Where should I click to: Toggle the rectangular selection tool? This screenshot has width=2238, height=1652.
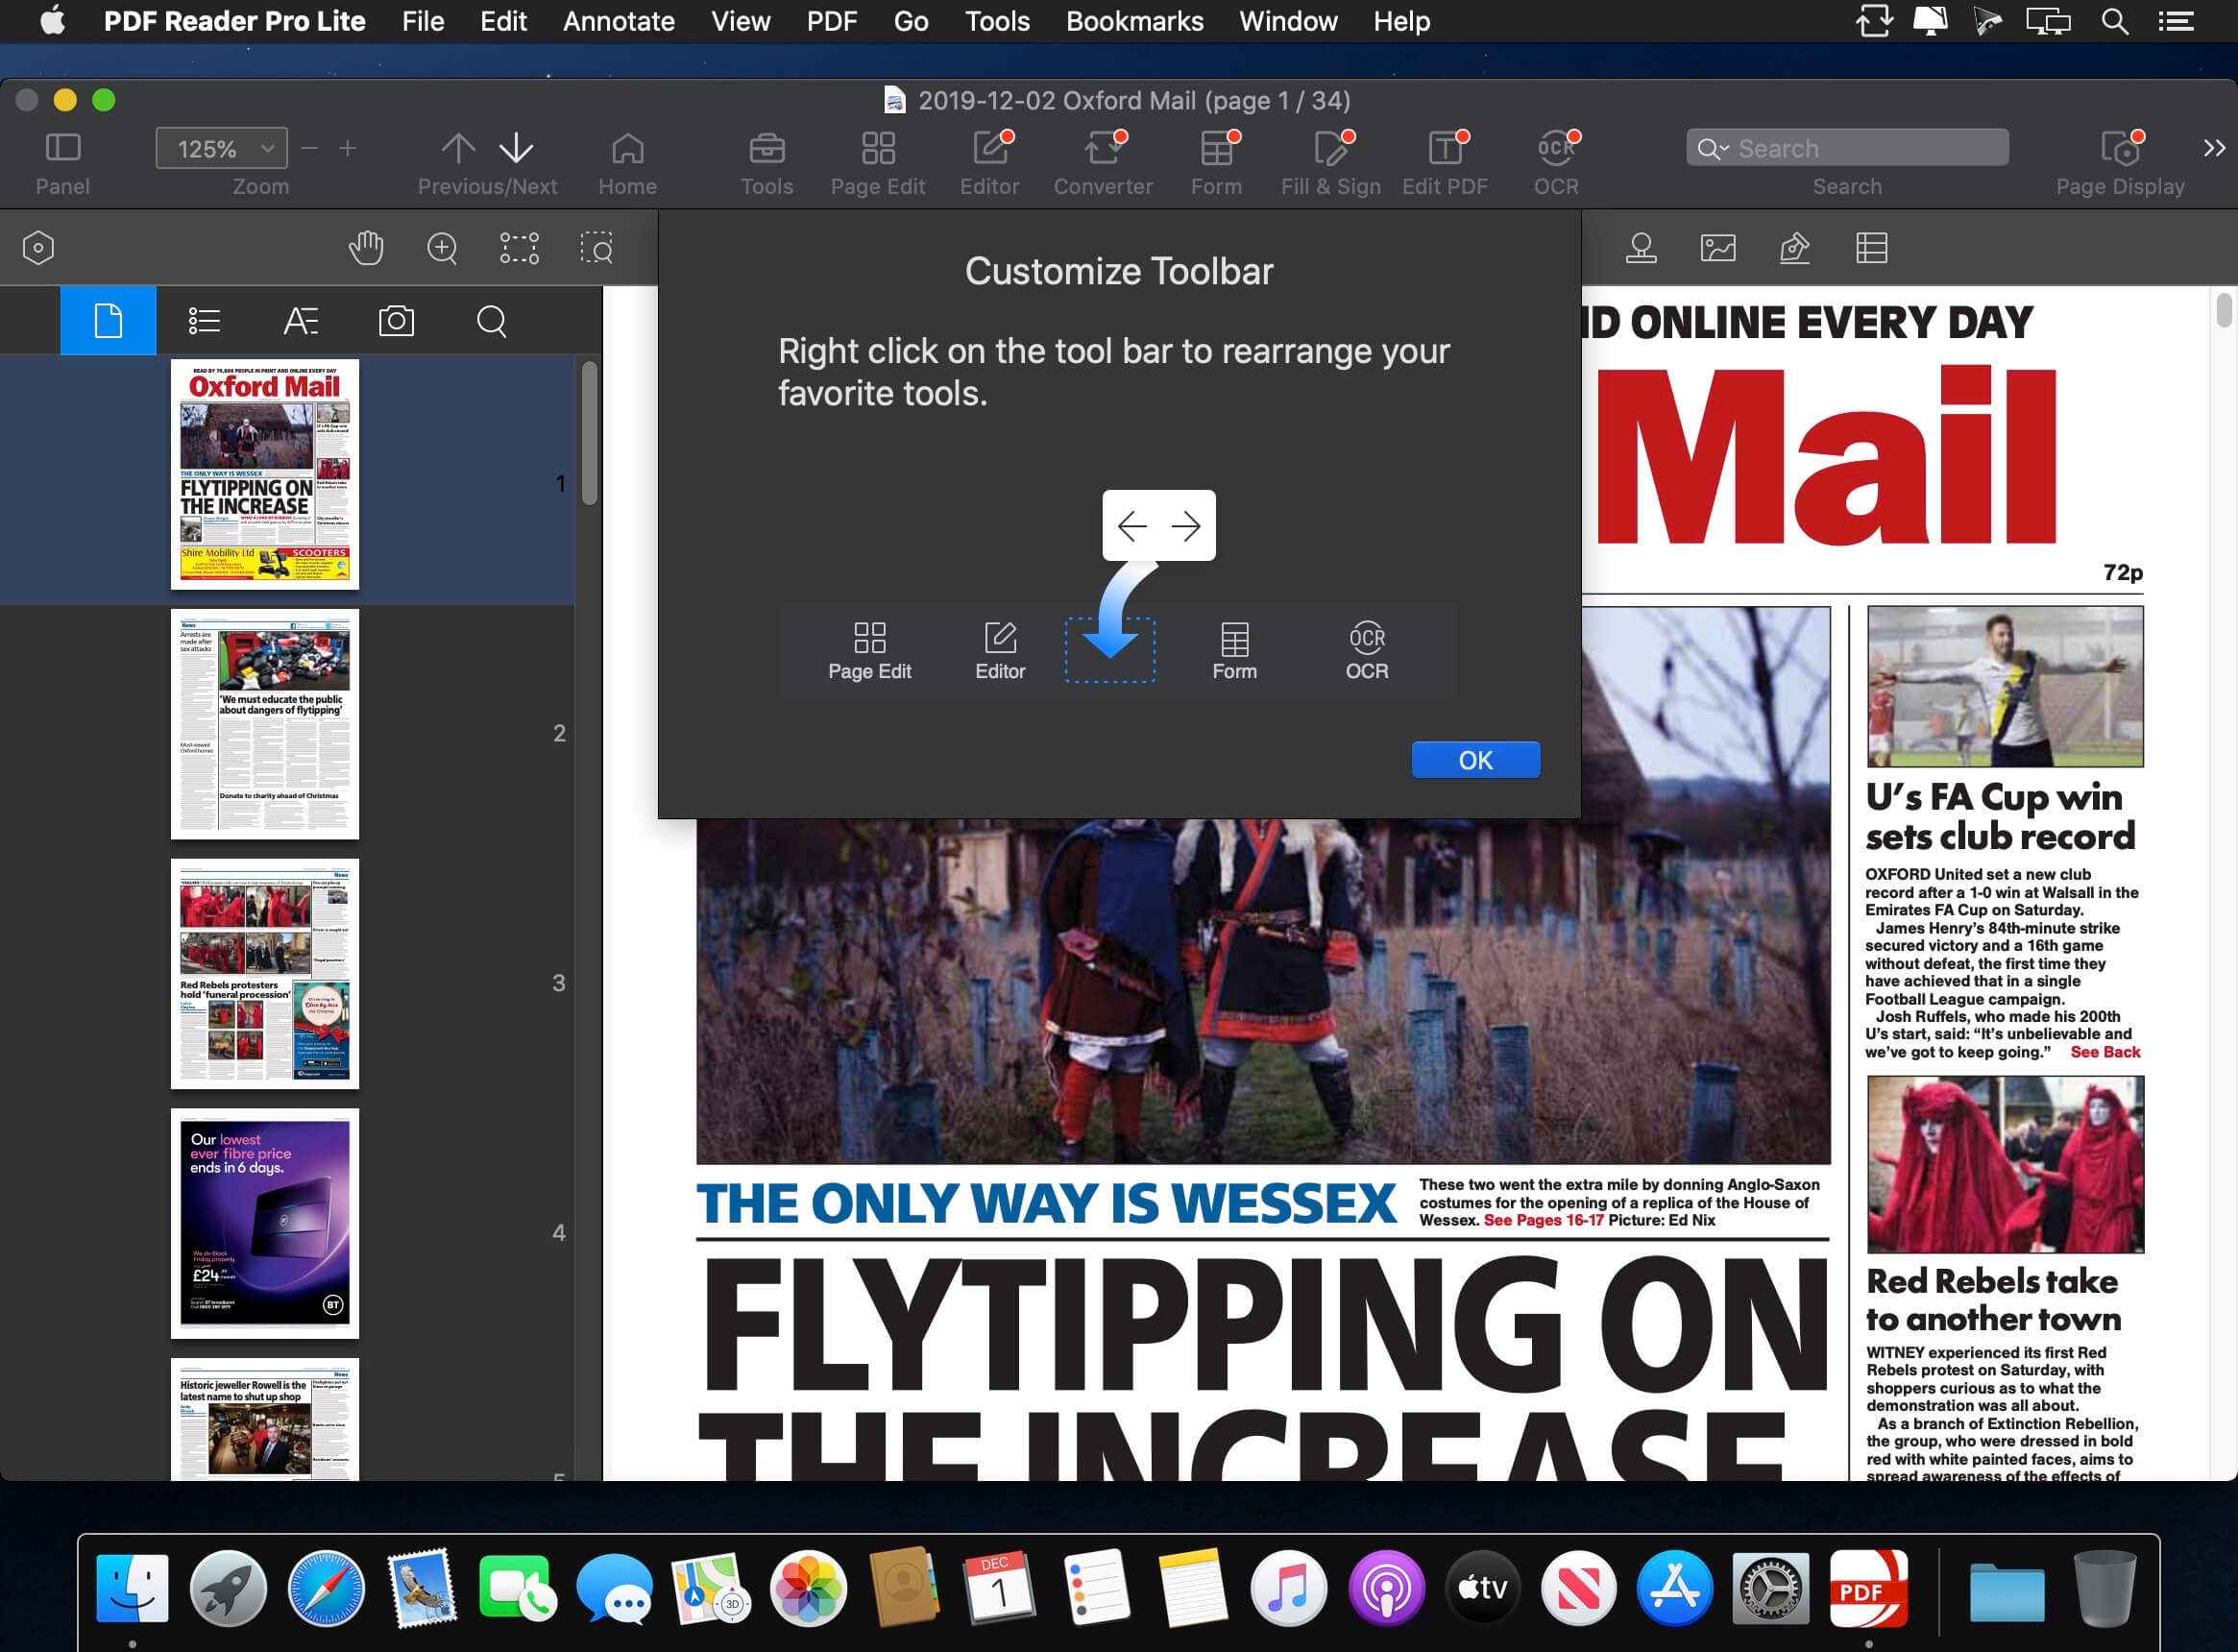tap(519, 247)
